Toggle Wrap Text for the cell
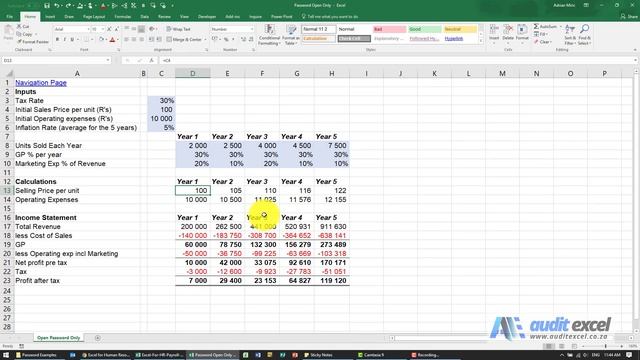The image size is (640, 360). [178, 29]
